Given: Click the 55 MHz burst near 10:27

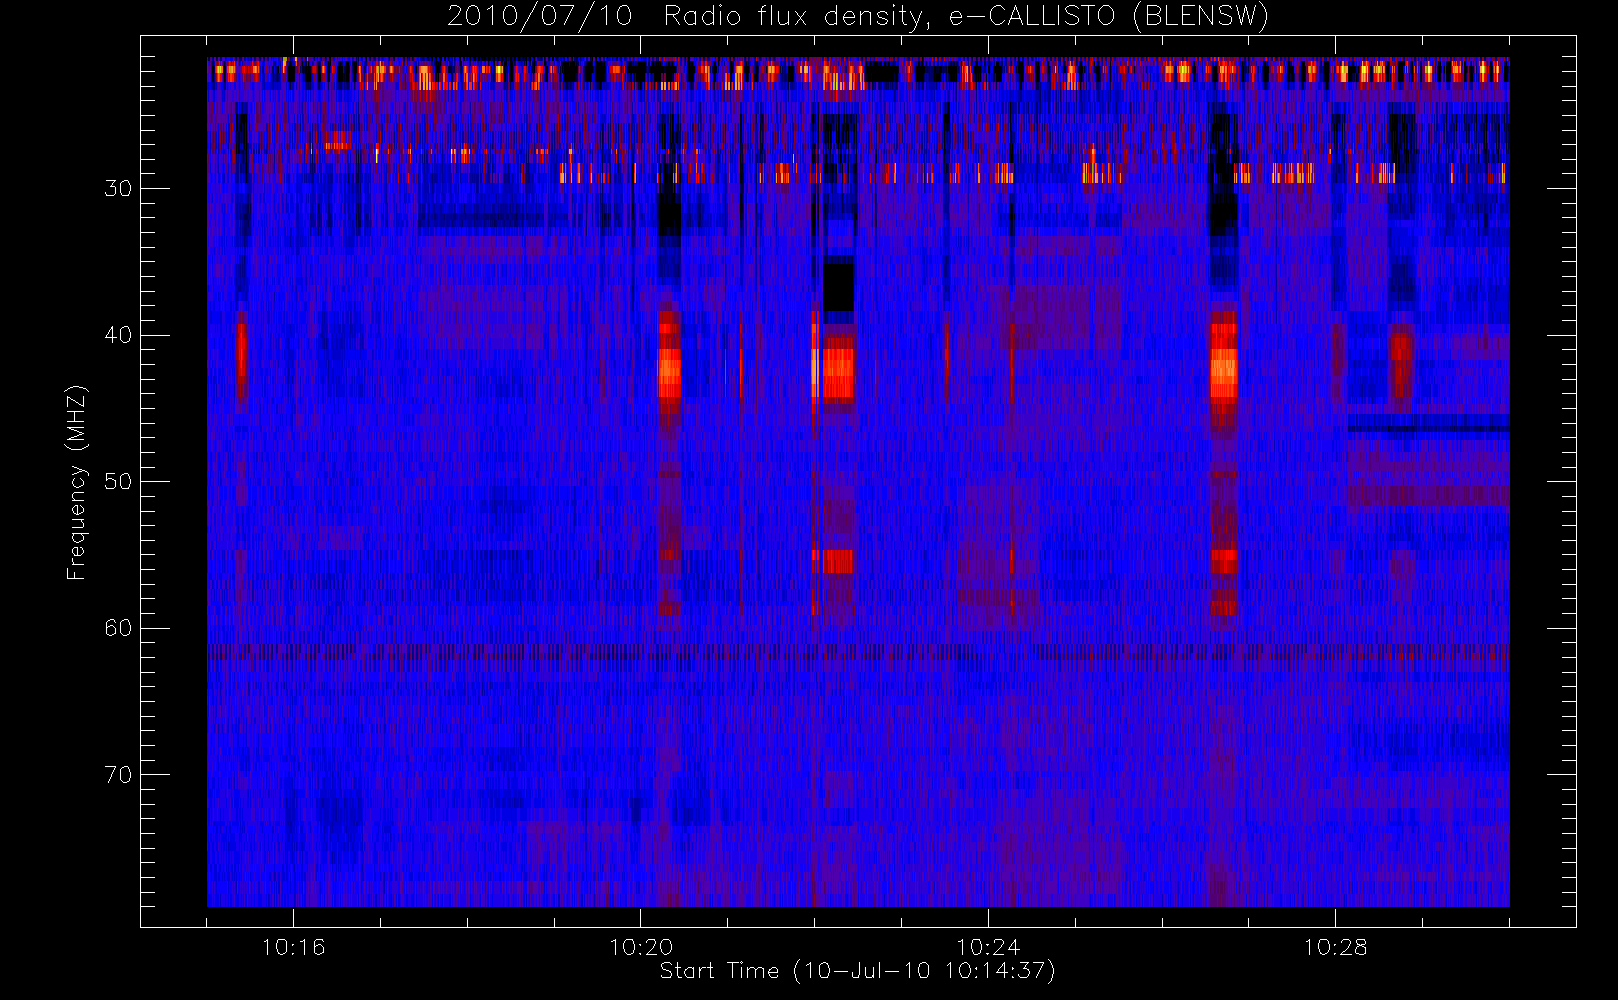Looking at the screenshot, I should (x=1224, y=561).
